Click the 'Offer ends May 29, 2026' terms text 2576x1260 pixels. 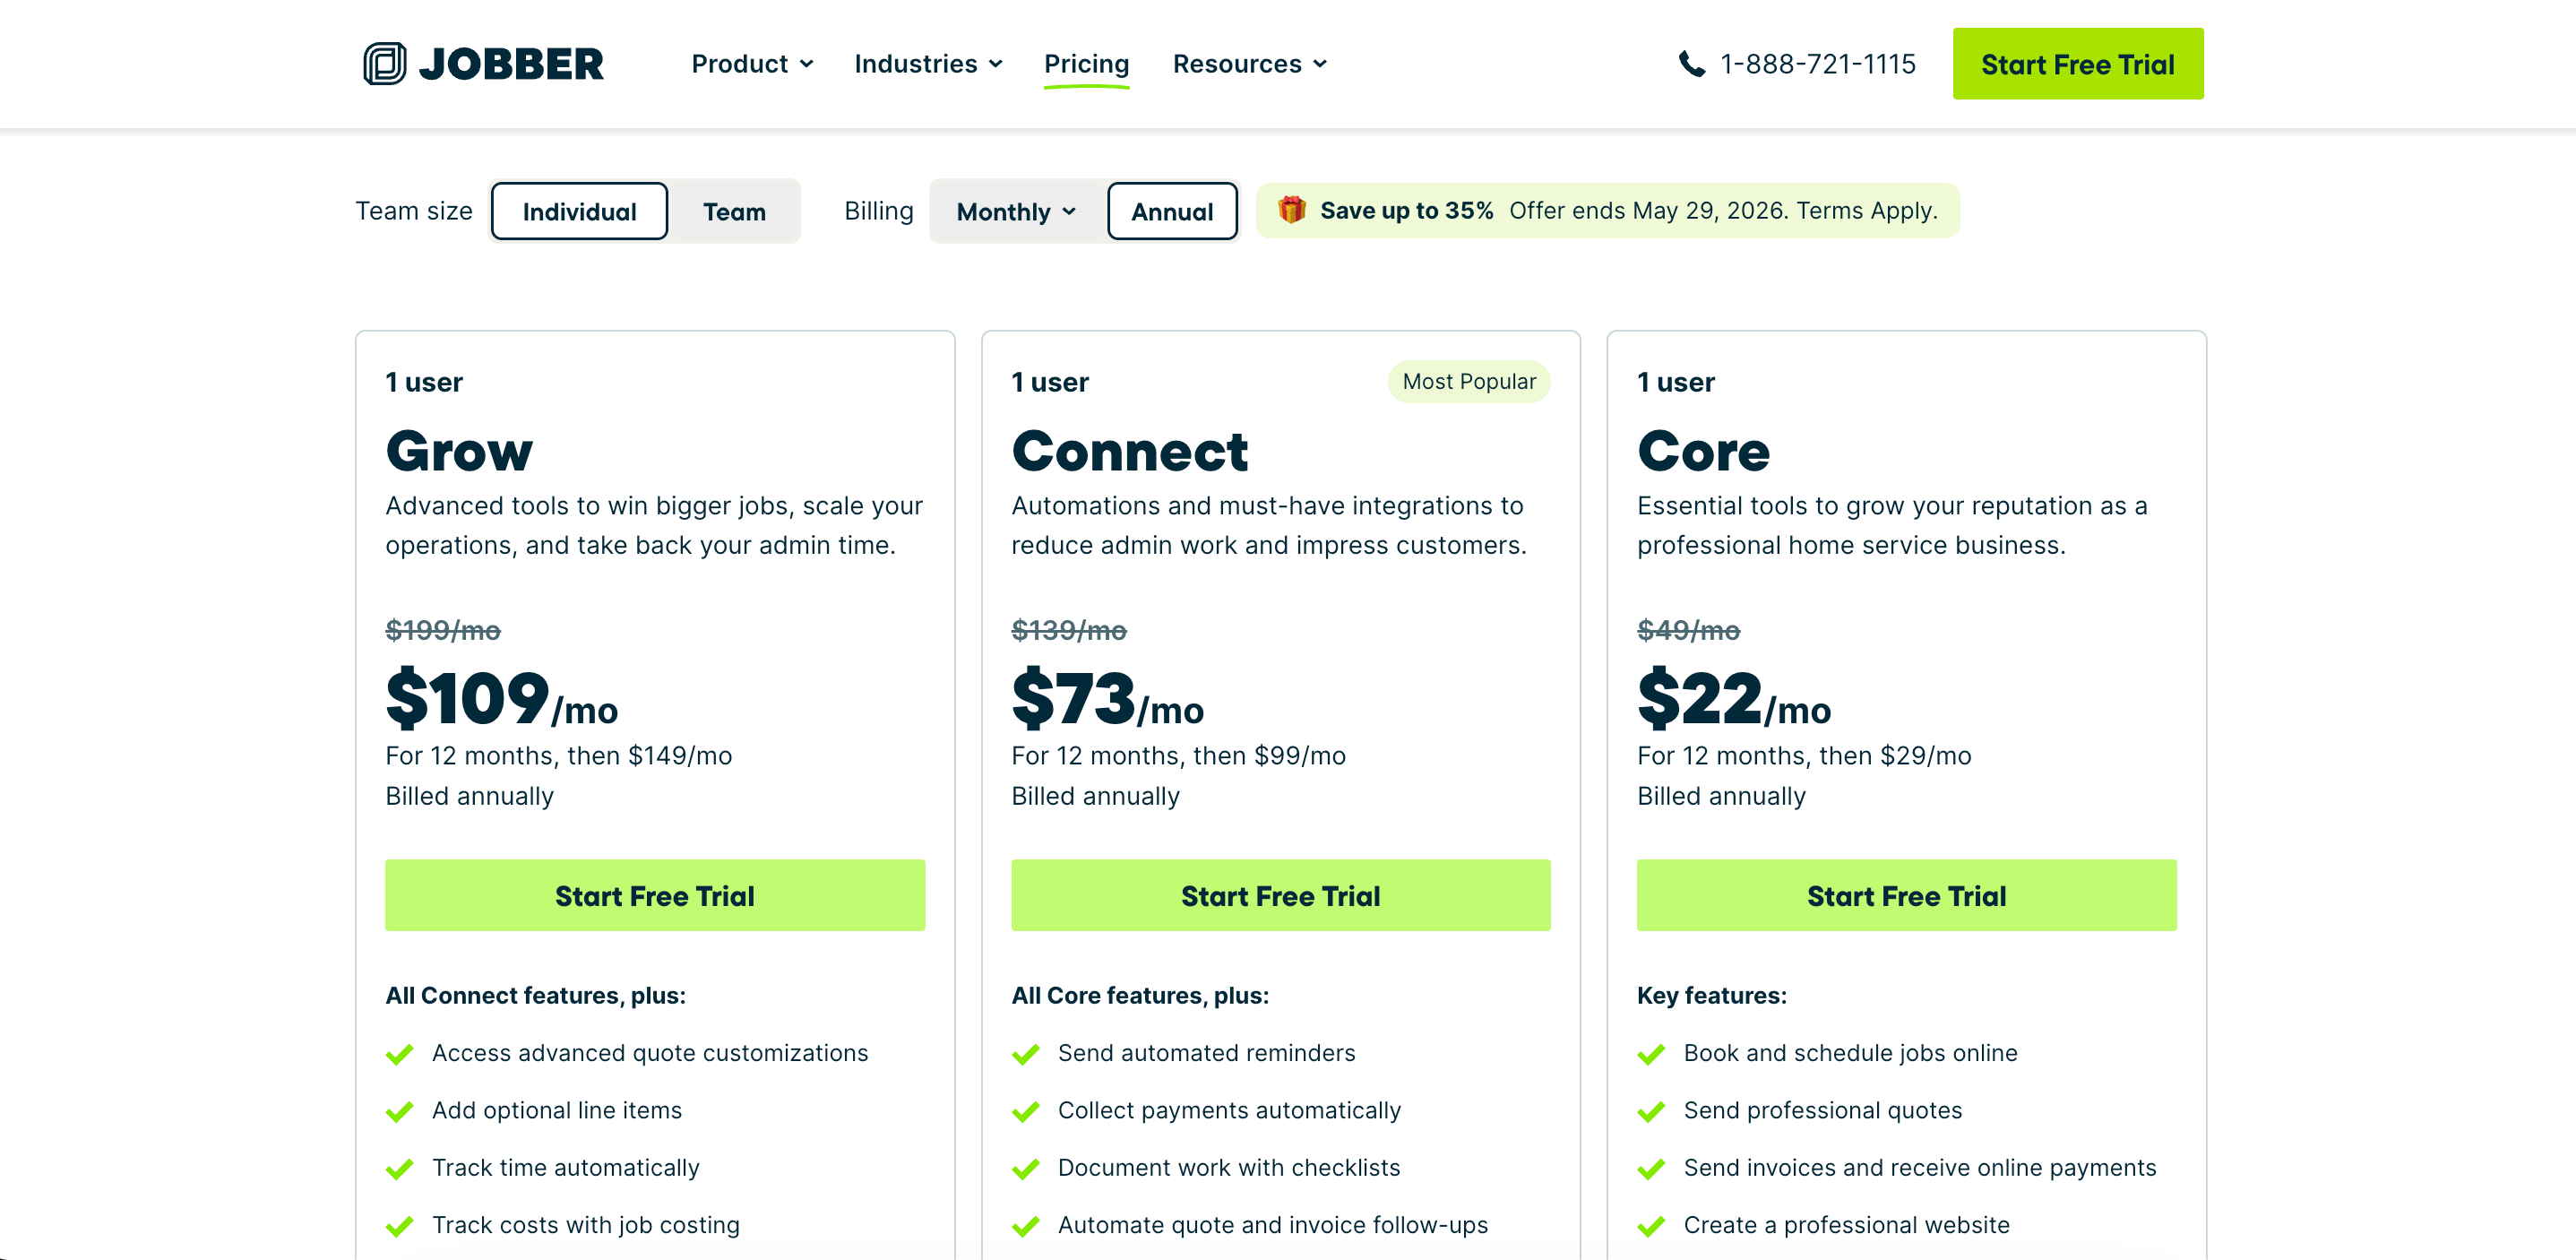point(1724,210)
